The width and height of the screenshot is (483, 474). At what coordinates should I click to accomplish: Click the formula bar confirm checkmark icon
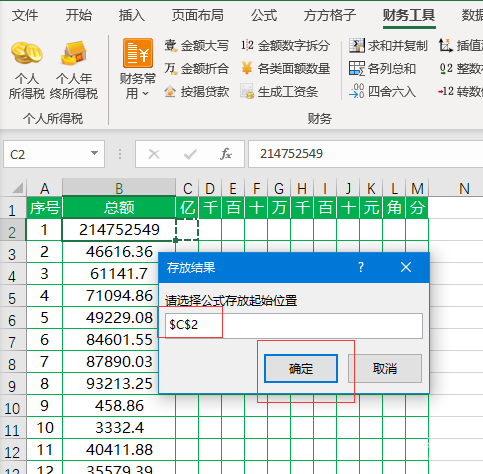pos(190,154)
